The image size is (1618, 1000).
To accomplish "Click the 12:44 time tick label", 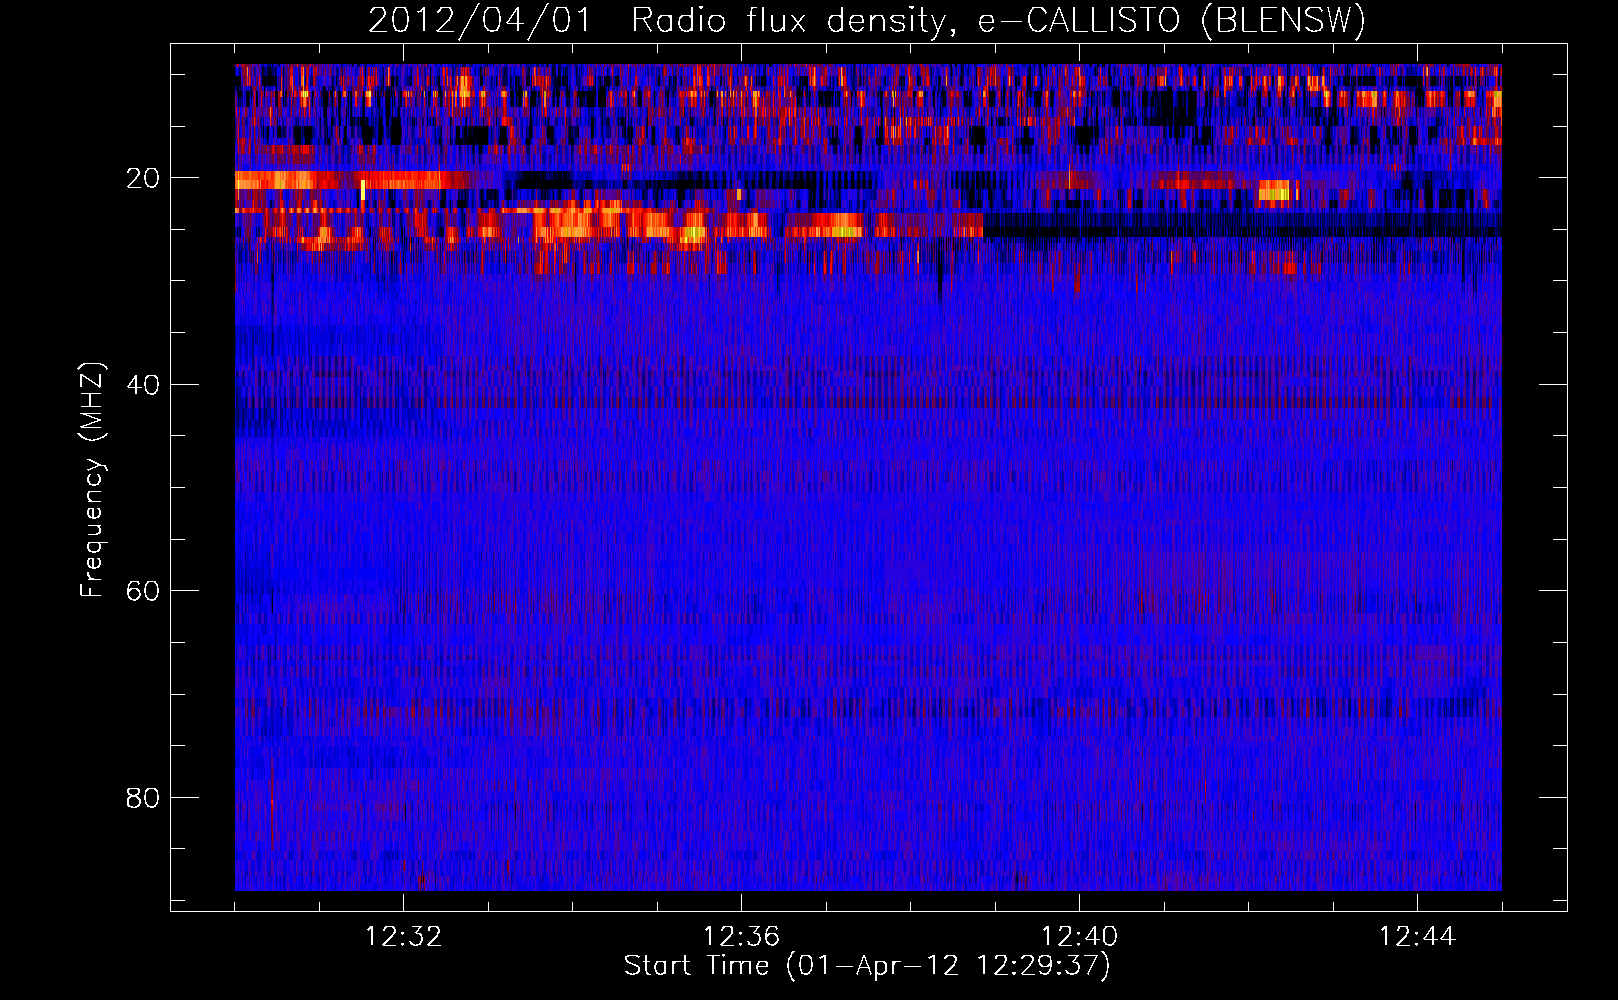I will click(x=1417, y=937).
